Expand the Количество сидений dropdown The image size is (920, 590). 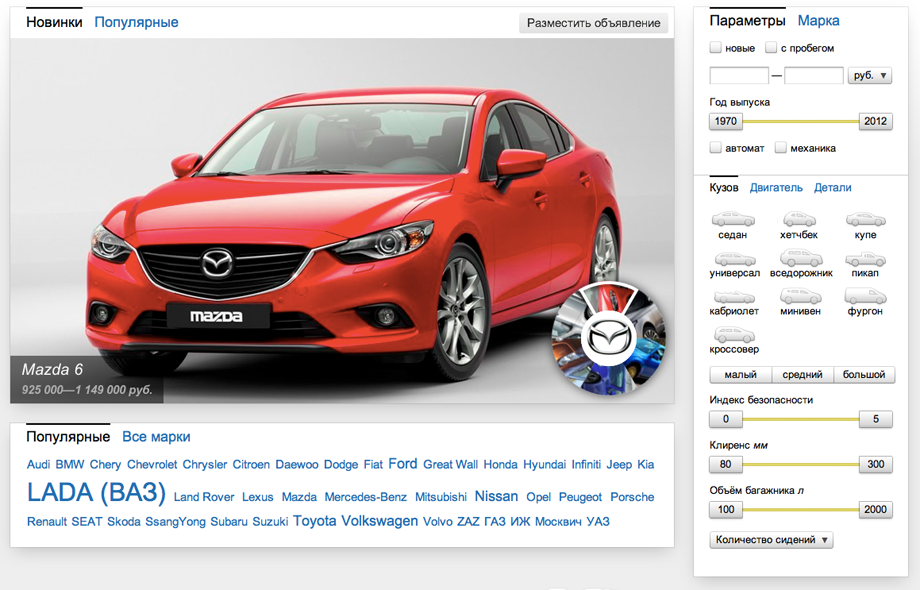(771, 540)
